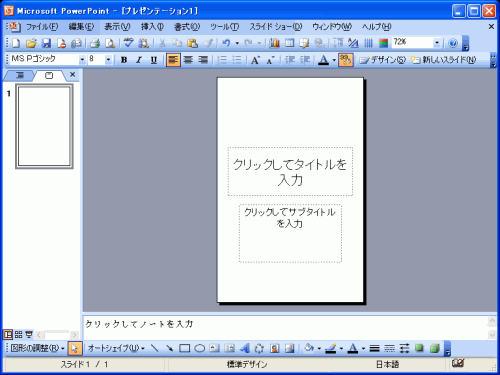The height and width of the screenshot is (375, 500).
Task: Toggle Show/Hide Grid icon
Action: [x=368, y=43]
